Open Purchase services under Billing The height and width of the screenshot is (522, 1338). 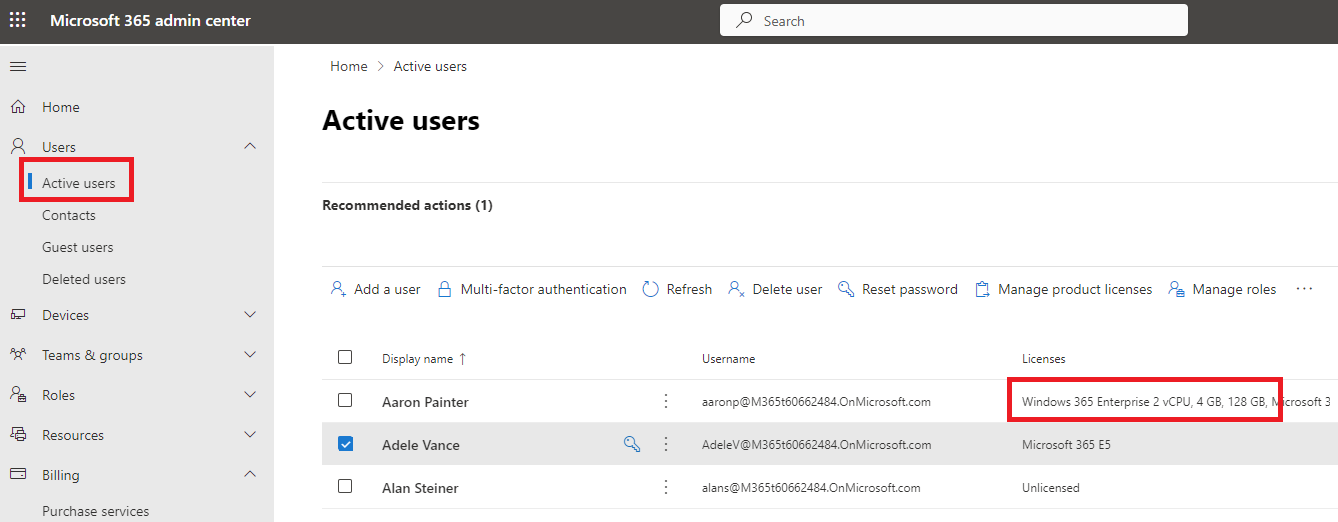coord(96,511)
